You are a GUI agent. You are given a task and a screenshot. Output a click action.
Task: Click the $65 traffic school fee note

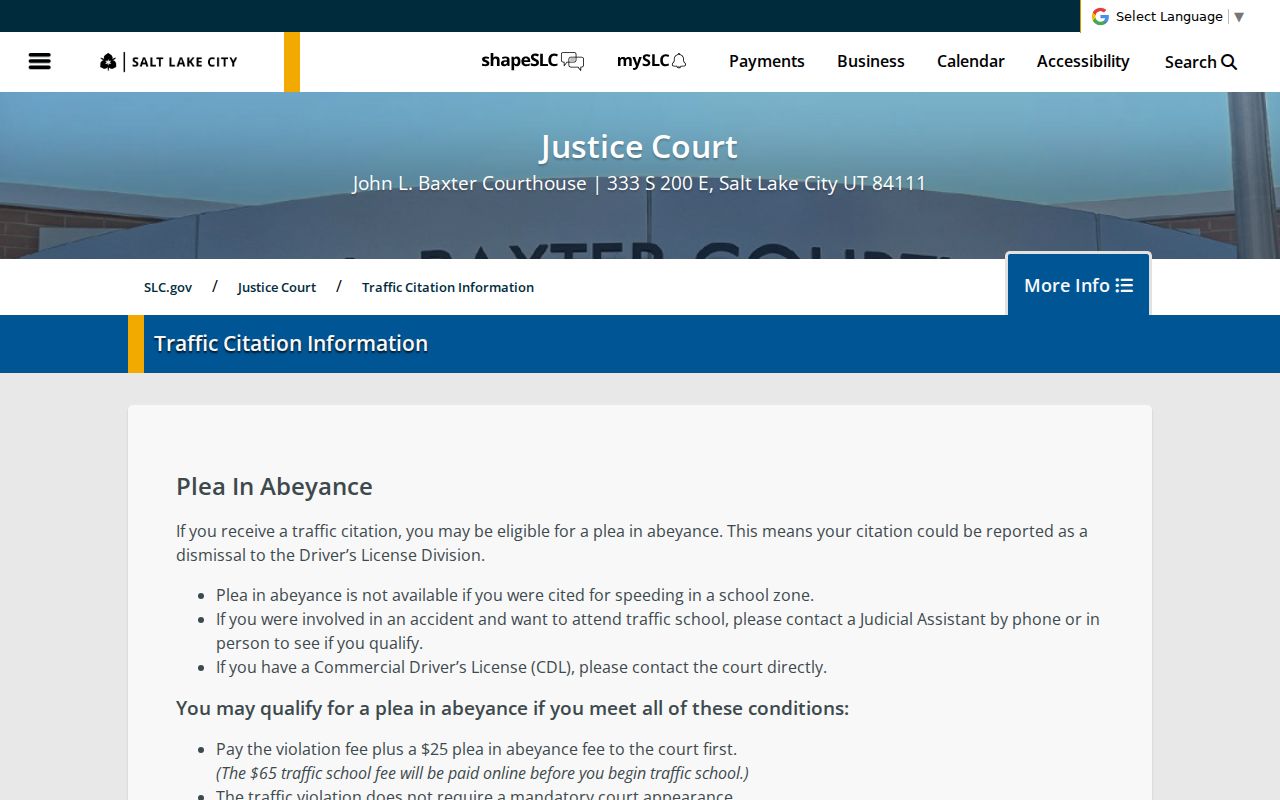click(482, 773)
